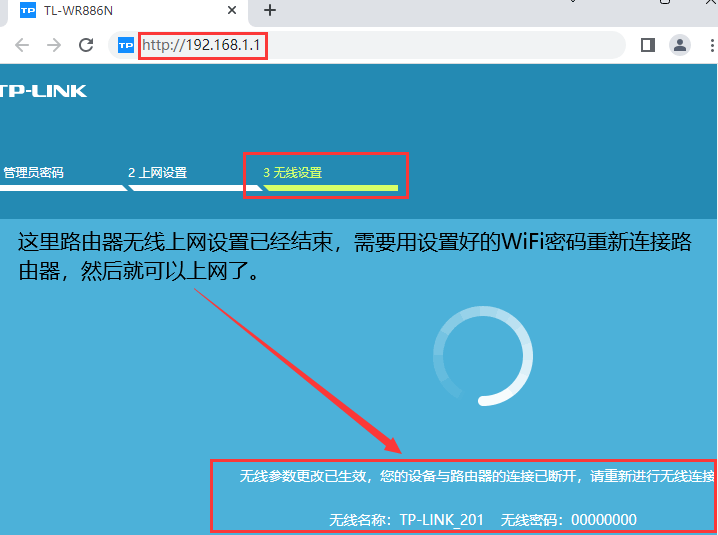Screen dimensions: 718x535
Task: Go forward with the browser forward arrow
Action: point(54,45)
